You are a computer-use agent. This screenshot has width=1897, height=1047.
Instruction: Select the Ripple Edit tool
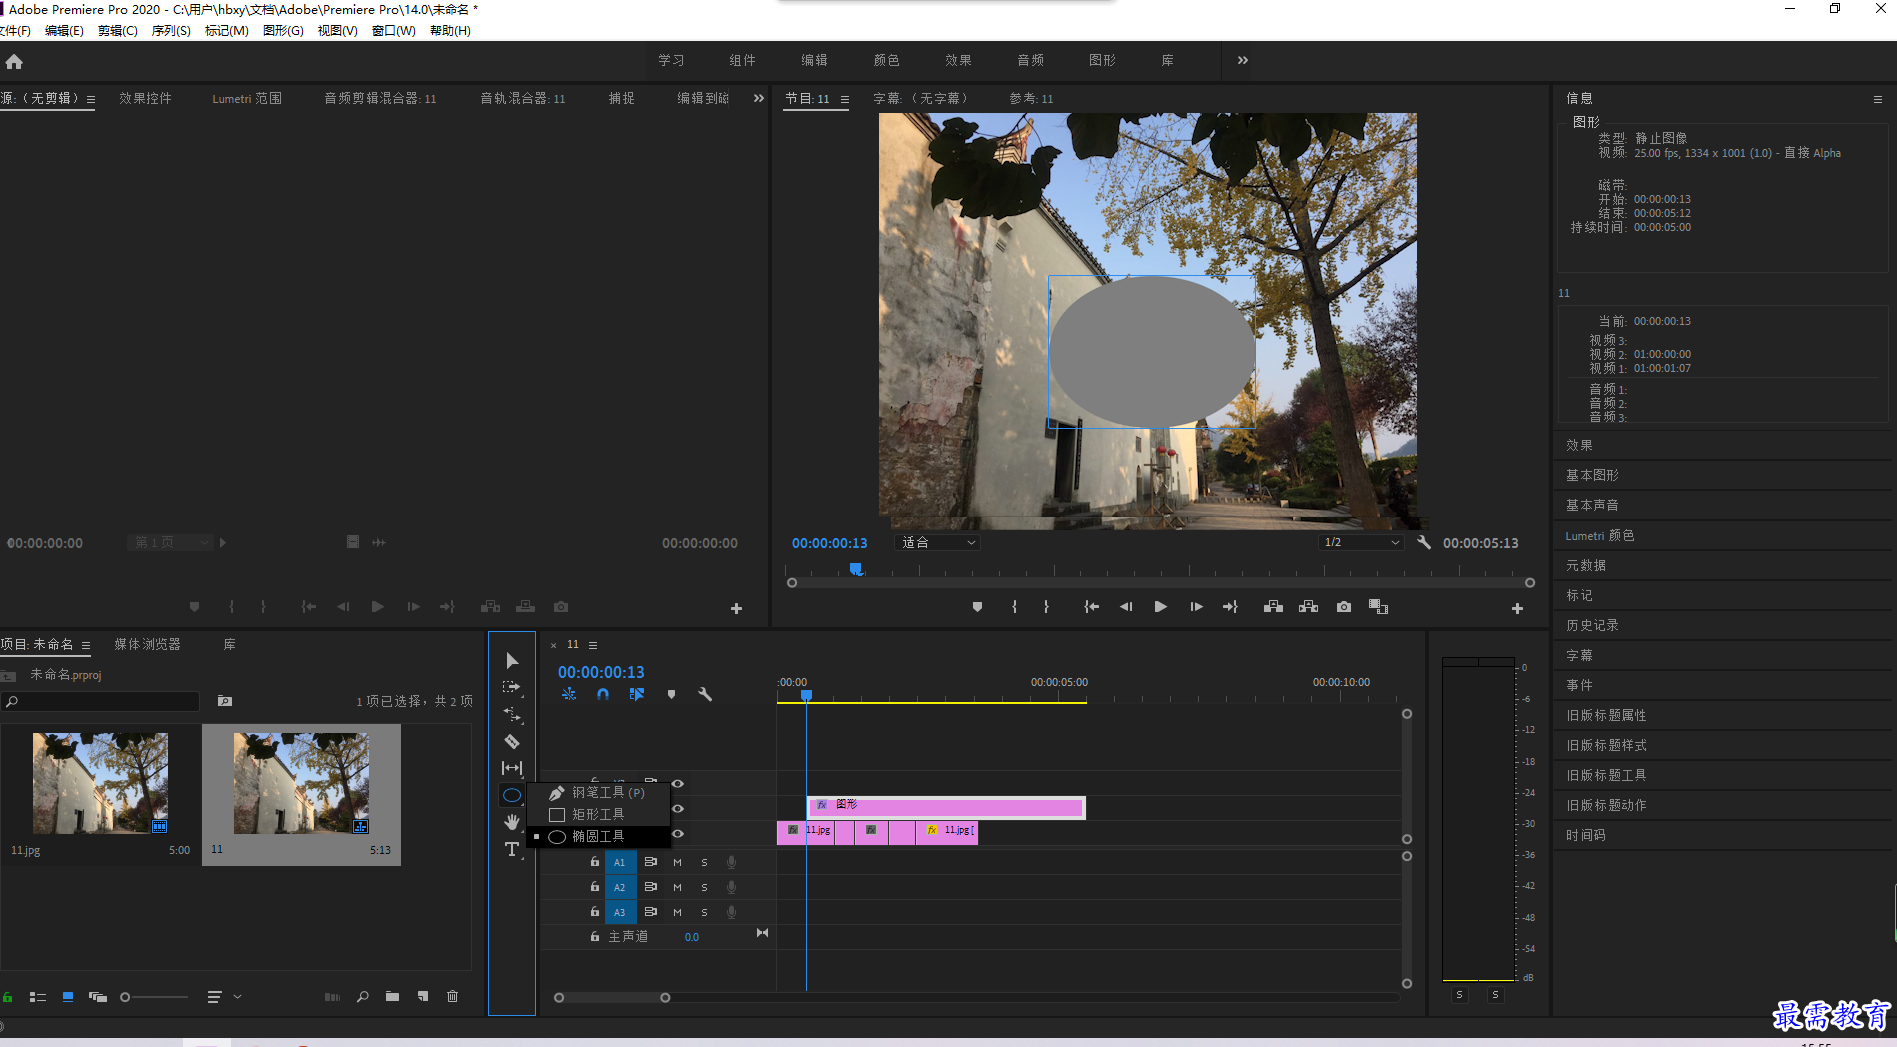click(512, 714)
